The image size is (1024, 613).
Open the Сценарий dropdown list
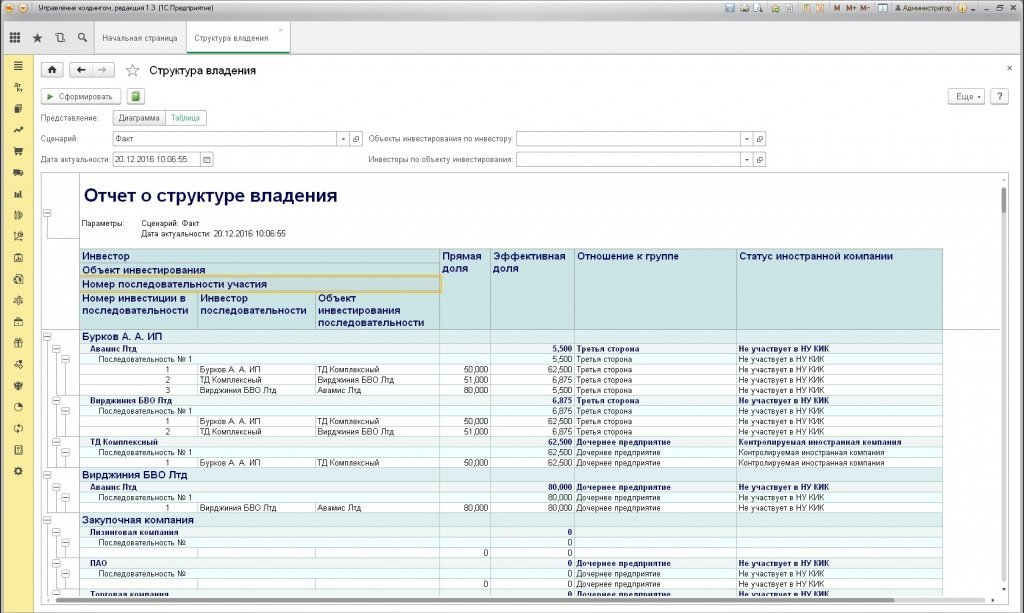(x=343, y=139)
